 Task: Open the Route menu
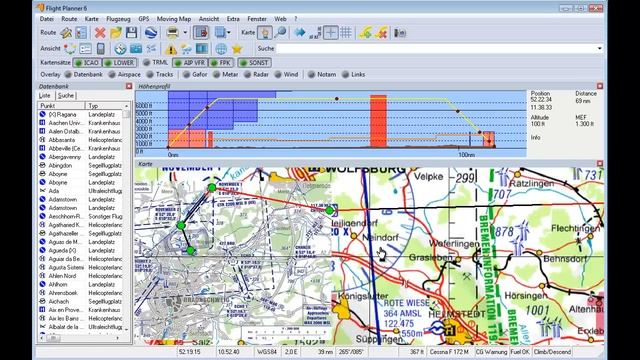pos(69,19)
